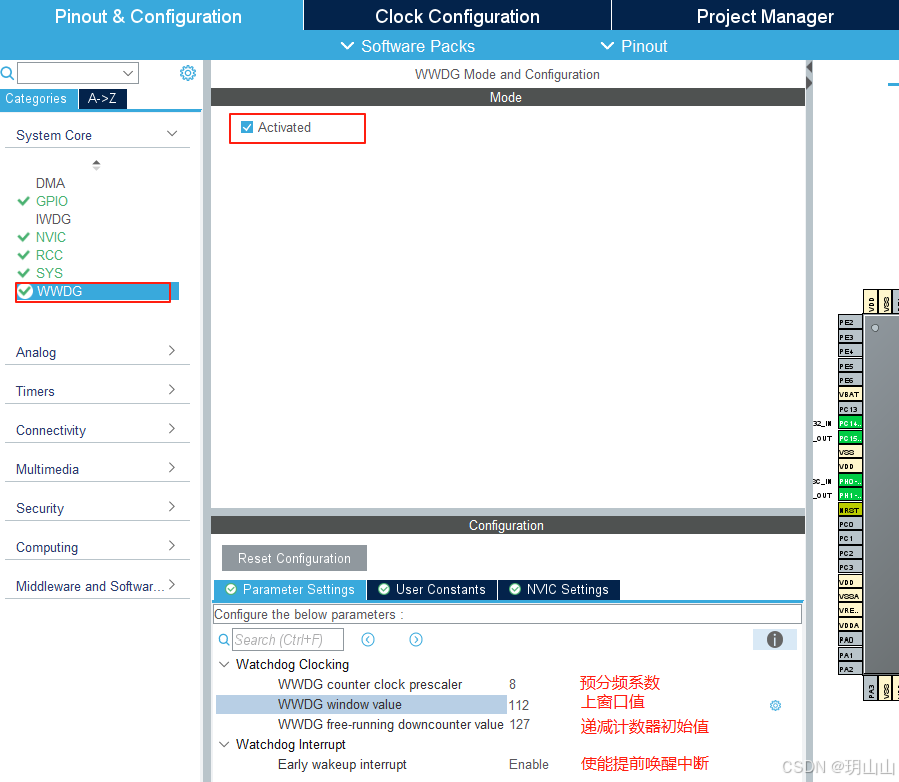899x782 pixels.
Task: Switch to A->Z view tab
Action: [102, 99]
